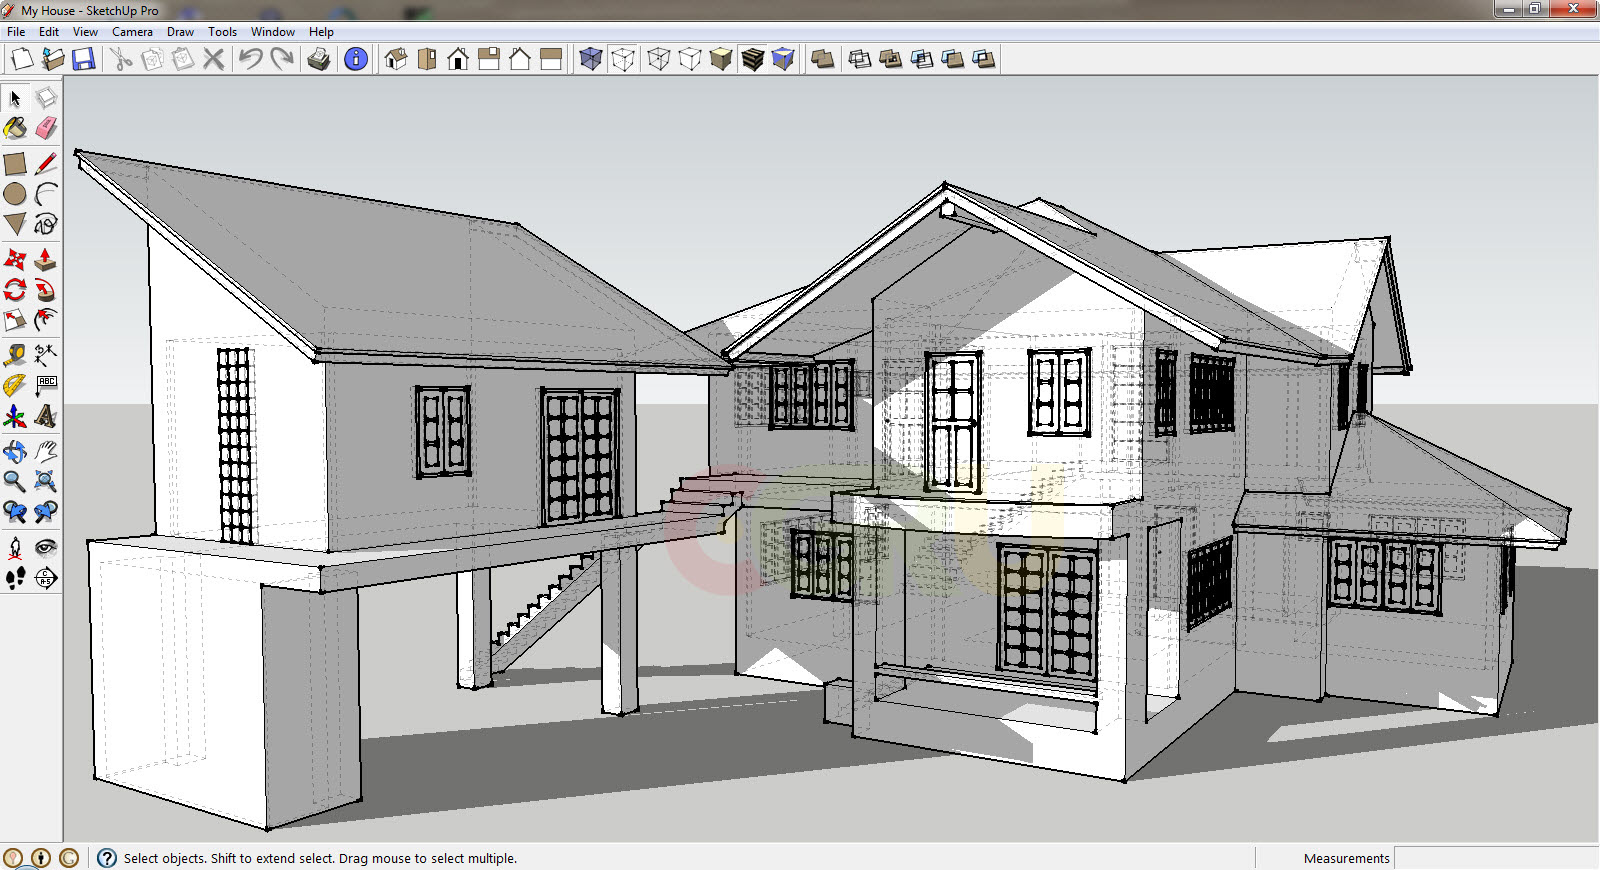Select the Dimension tool
This screenshot has height=870, width=1600.
pyautogui.click(x=46, y=355)
